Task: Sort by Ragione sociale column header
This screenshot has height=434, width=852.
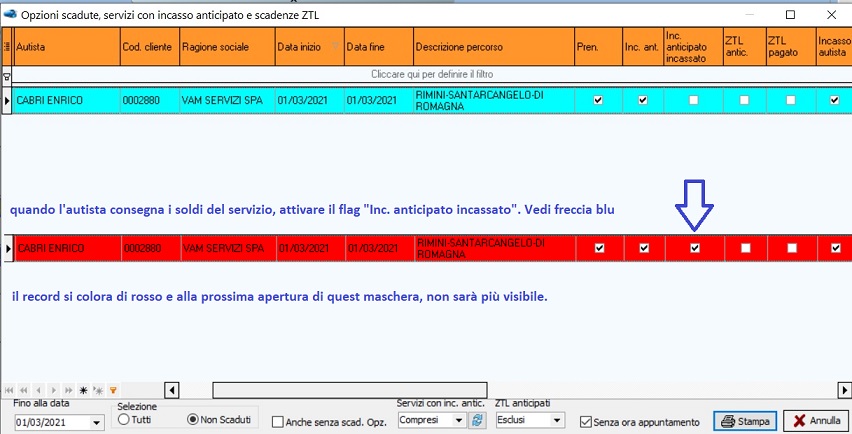Action: 227,47
